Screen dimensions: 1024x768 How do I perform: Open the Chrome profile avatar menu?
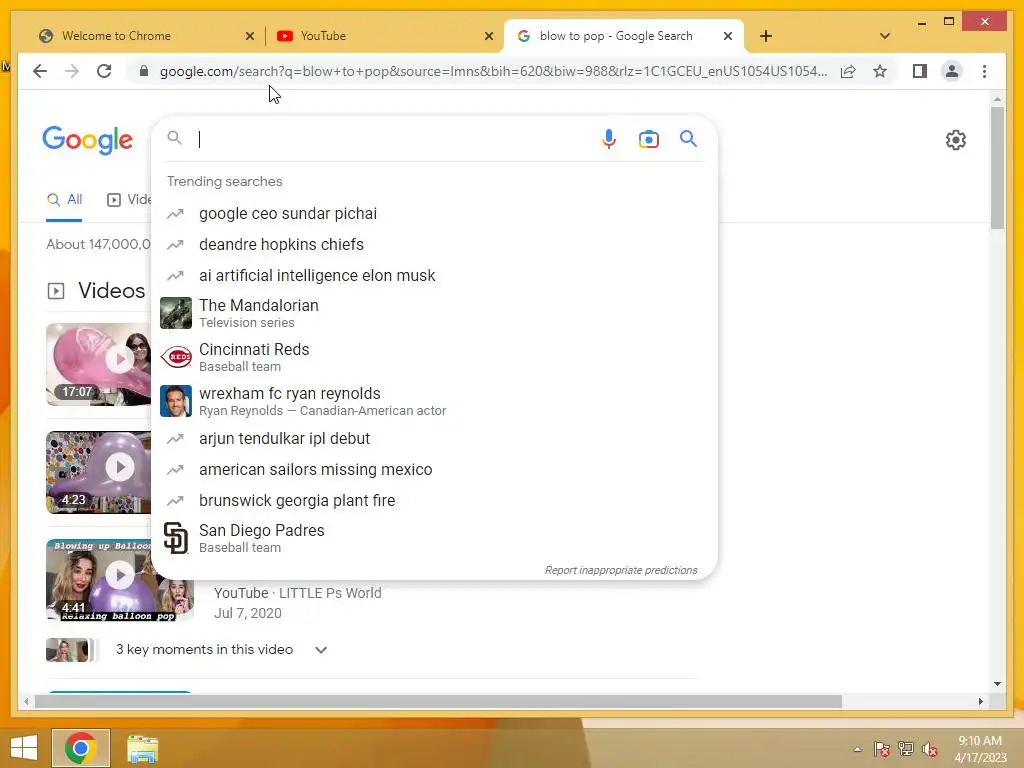click(x=952, y=71)
